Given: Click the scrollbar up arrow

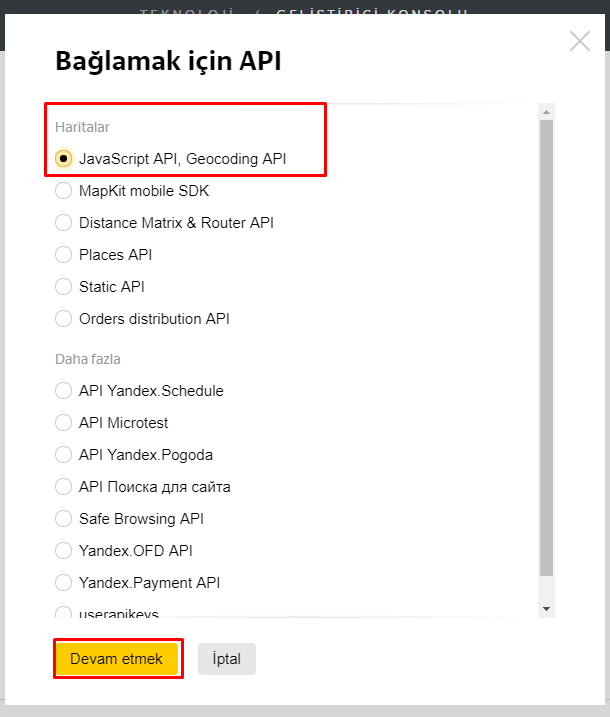Looking at the screenshot, I should pyautogui.click(x=546, y=112).
